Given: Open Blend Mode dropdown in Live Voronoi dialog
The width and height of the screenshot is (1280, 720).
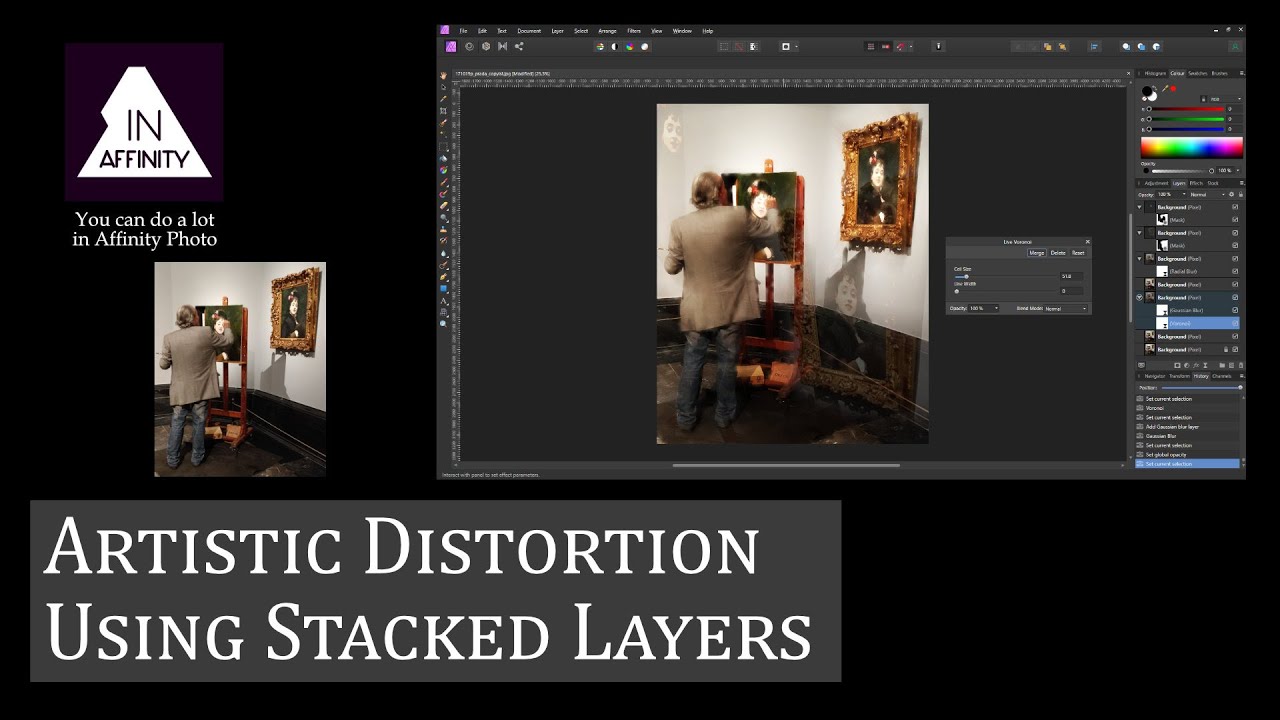Looking at the screenshot, I should 1066,308.
